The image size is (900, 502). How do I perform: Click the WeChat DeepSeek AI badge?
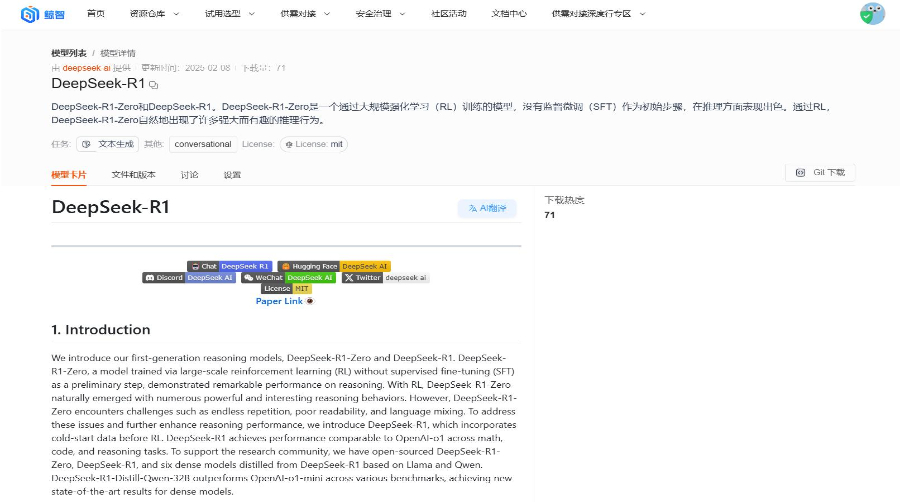(288, 278)
